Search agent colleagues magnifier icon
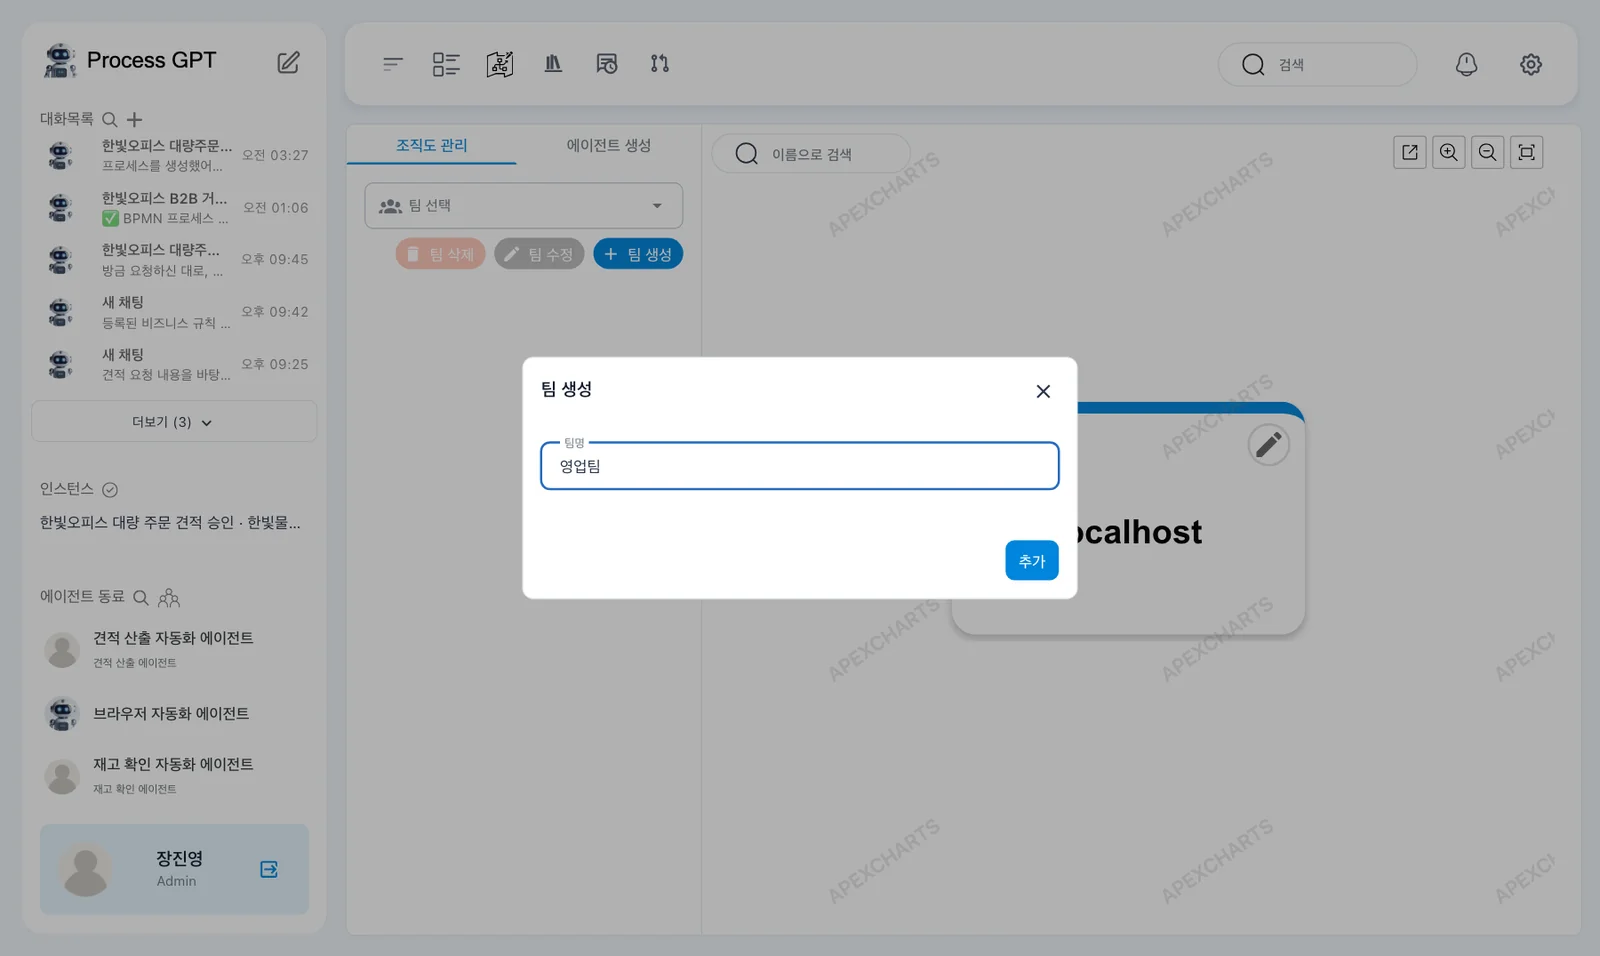The width and height of the screenshot is (1600, 956). coord(141,597)
